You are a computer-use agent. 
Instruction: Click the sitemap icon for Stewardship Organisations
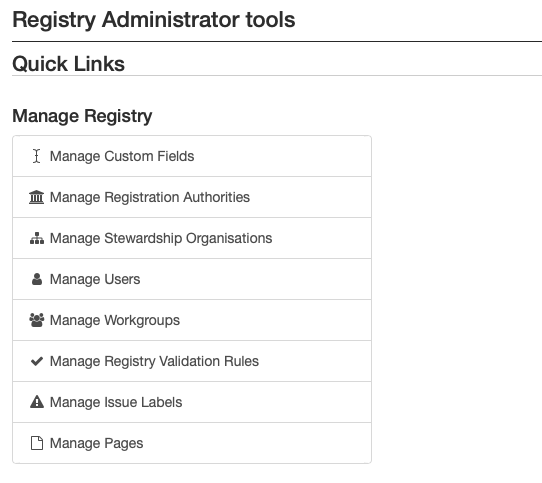37,238
